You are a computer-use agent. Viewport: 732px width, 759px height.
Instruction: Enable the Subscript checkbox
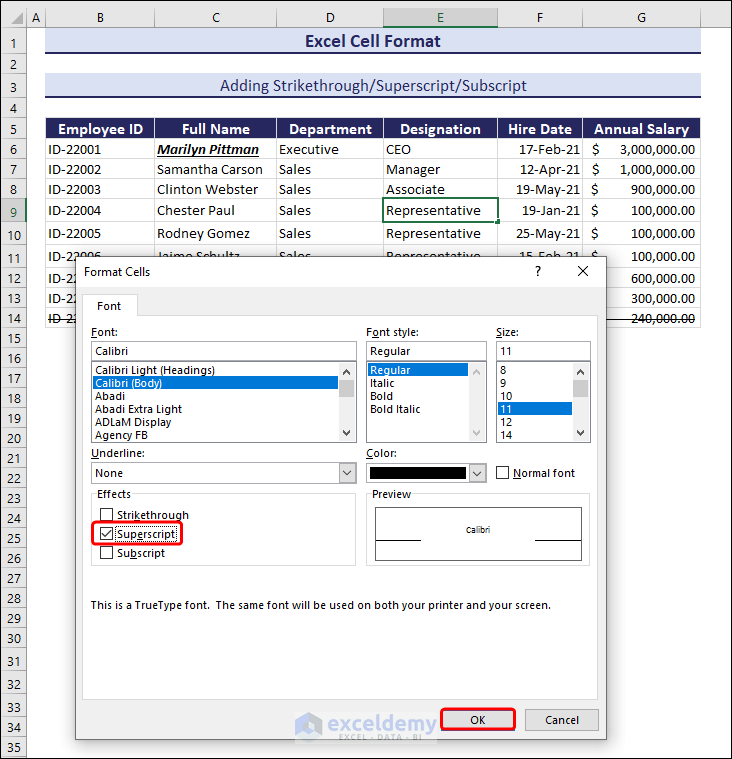pos(107,553)
